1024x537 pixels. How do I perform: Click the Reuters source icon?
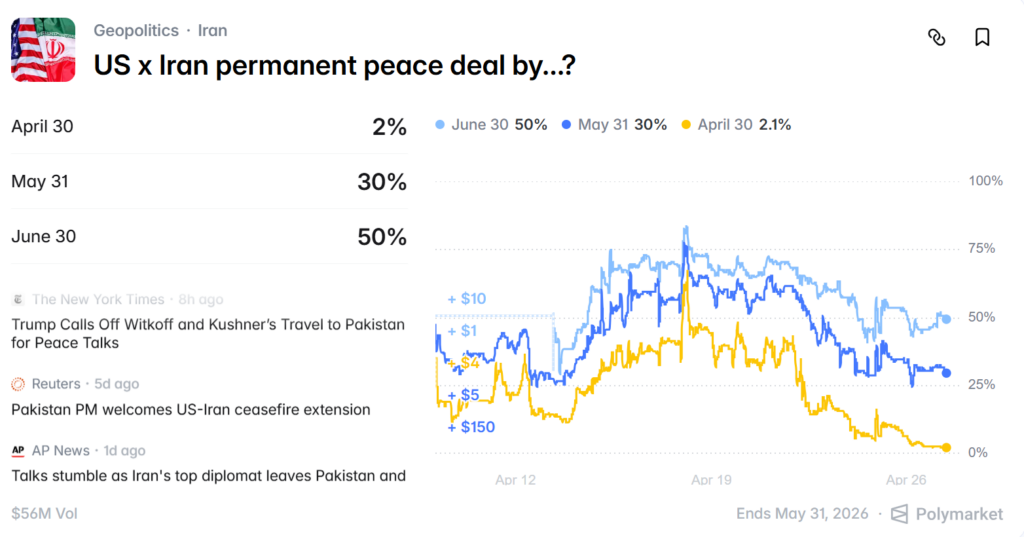[x=18, y=384]
